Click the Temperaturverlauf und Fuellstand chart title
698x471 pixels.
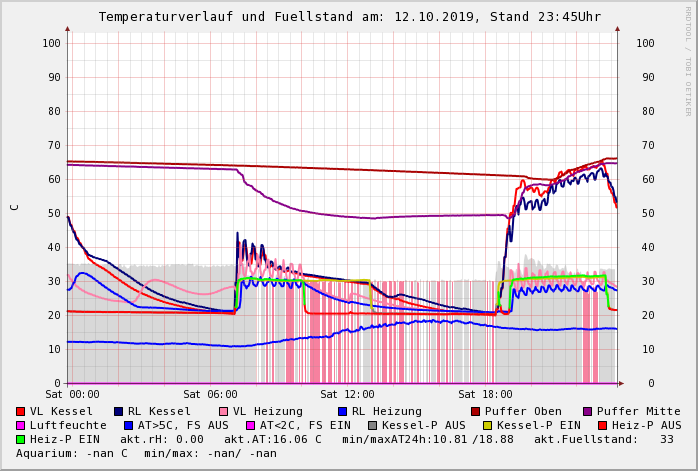click(349, 17)
